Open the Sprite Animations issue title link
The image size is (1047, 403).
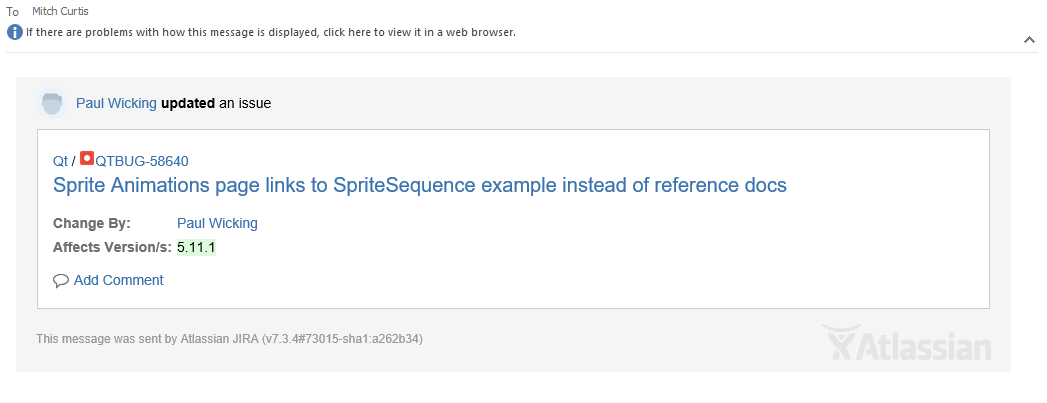[x=420, y=185]
